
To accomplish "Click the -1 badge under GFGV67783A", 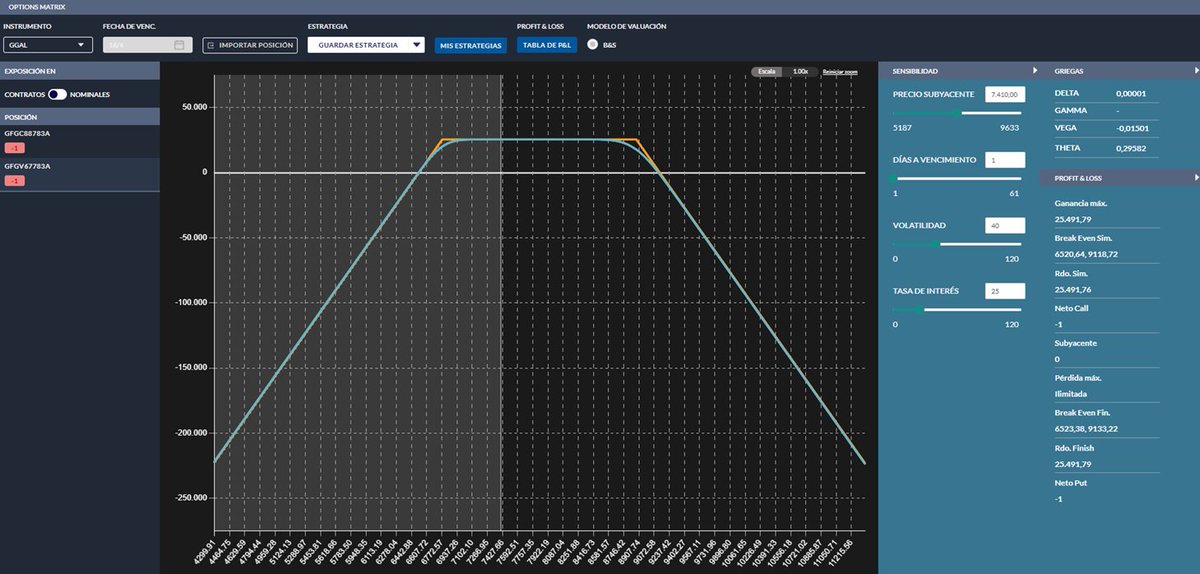I will (x=14, y=181).
